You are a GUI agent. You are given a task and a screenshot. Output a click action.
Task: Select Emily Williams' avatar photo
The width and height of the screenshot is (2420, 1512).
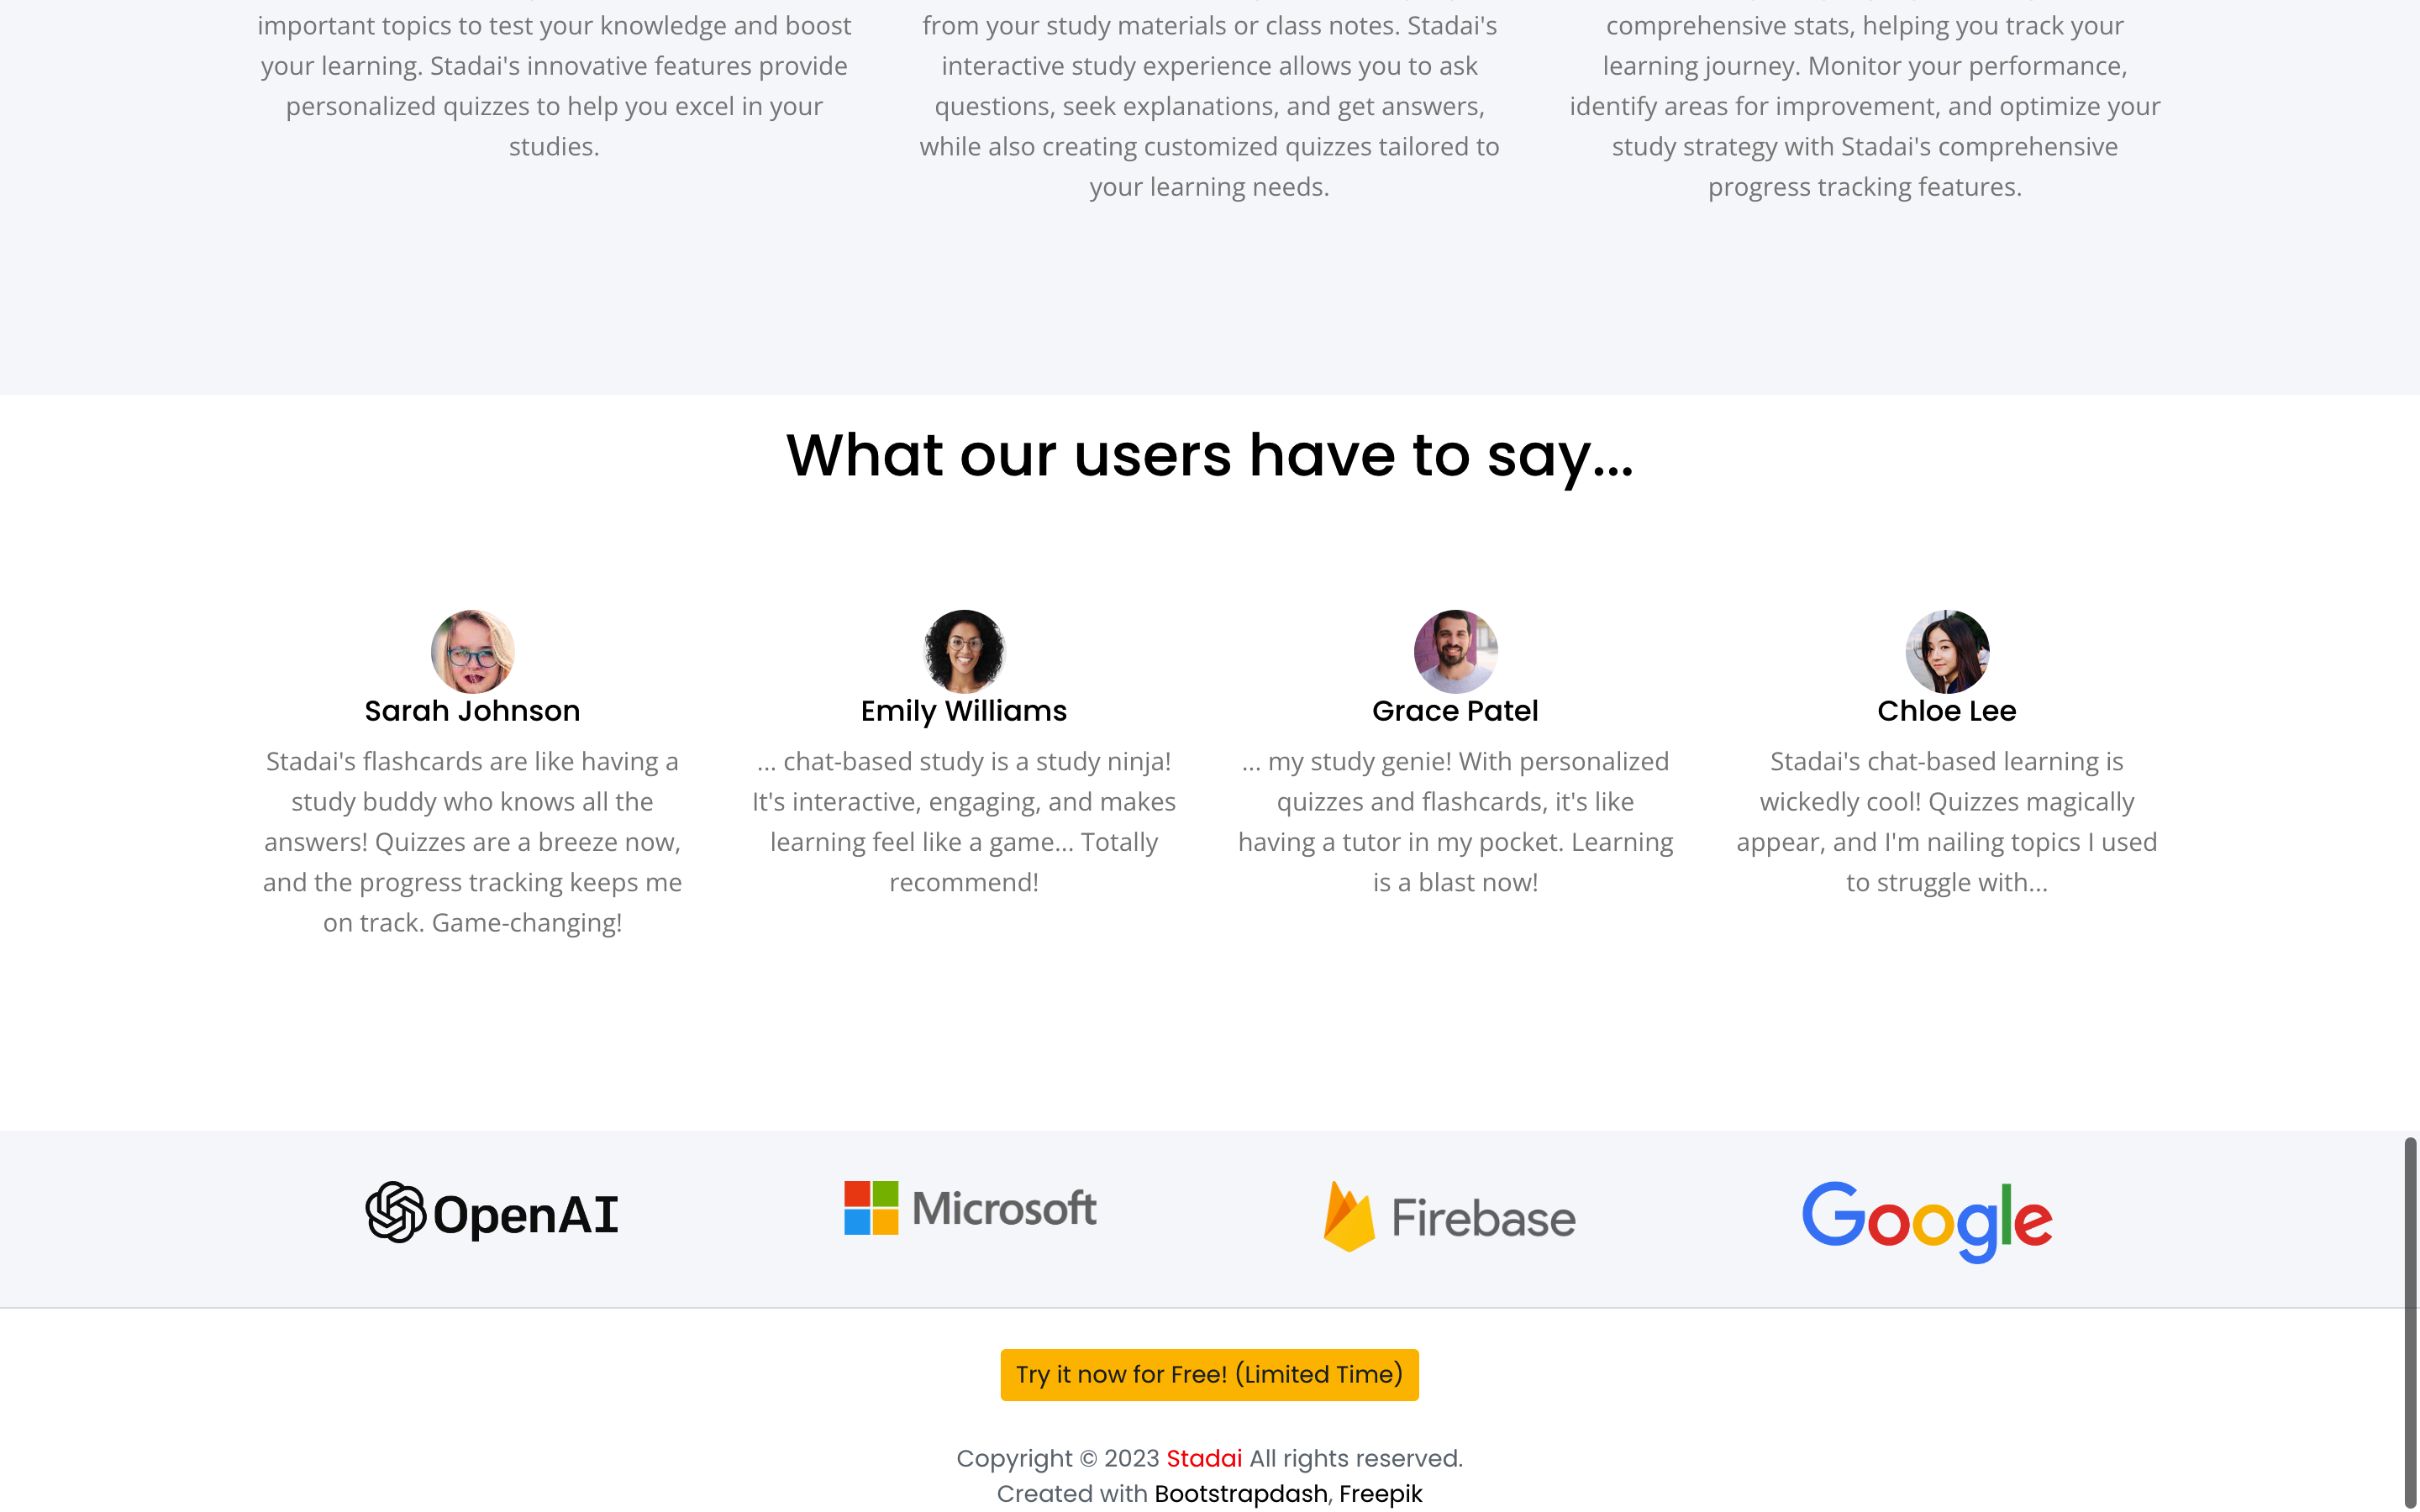coord(964,651)
